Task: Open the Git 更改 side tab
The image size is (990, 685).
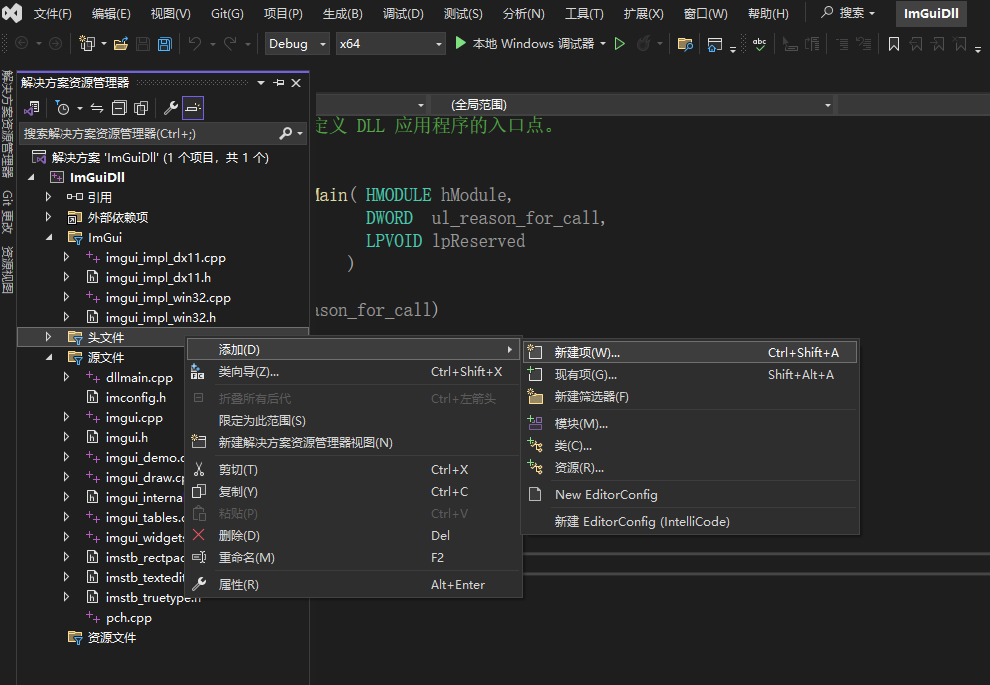Action: pos(7,212)
